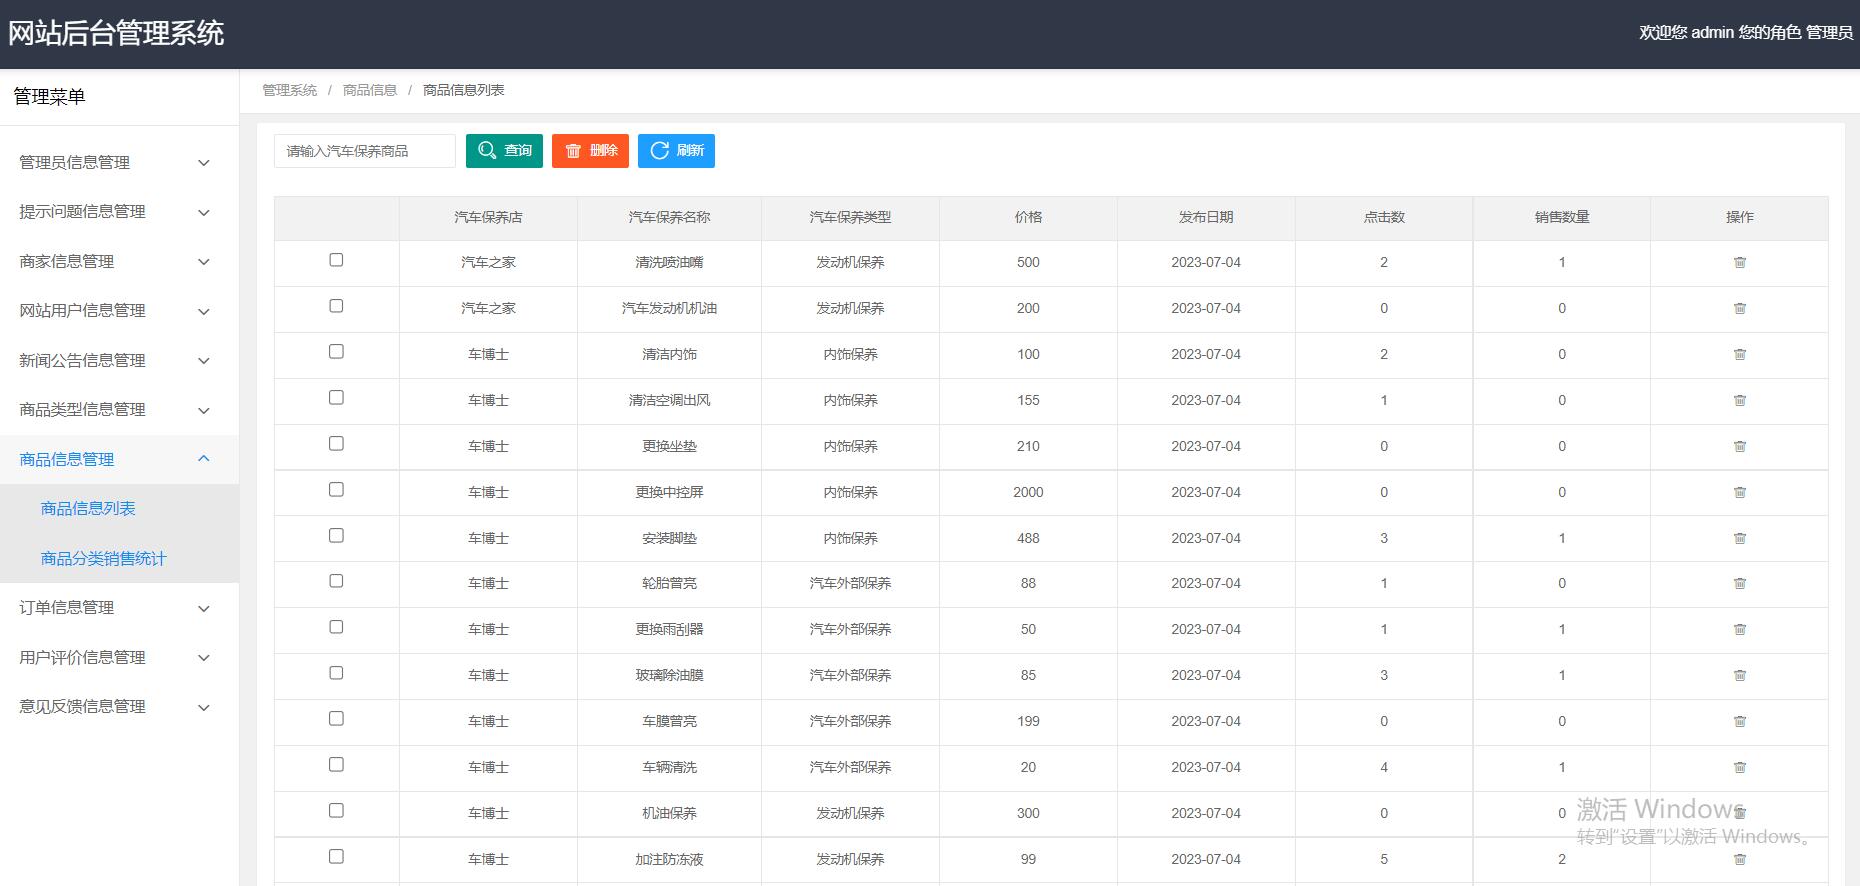The height and width of the screenshot is (886, 1860).
Task: Open the 商家信息管理 menu label
Action: [67, 262]
